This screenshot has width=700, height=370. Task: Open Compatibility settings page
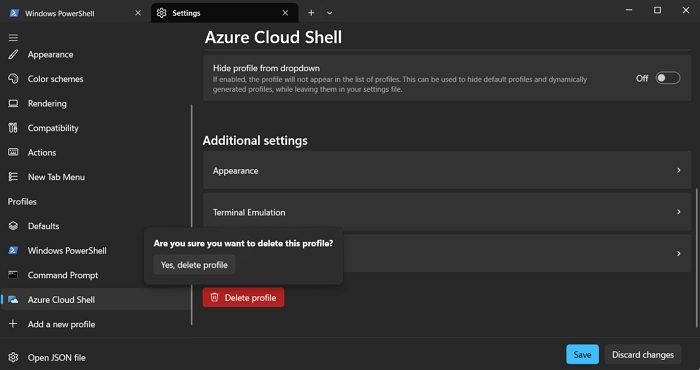(x=95, y=128)
